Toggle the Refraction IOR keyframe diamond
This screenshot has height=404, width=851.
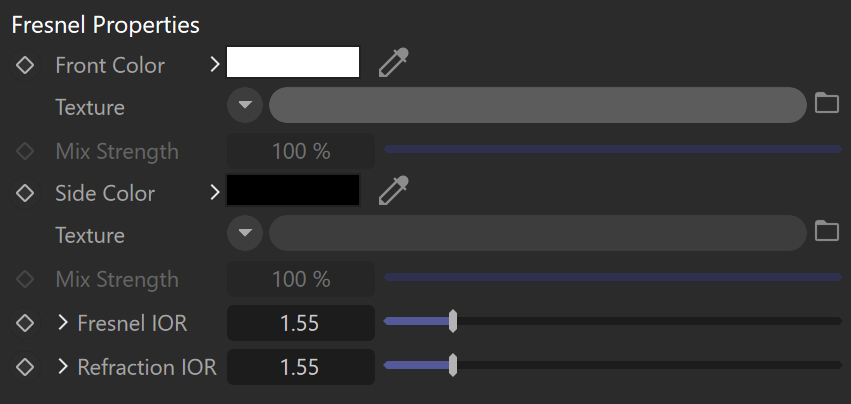(x=25, y=367)
